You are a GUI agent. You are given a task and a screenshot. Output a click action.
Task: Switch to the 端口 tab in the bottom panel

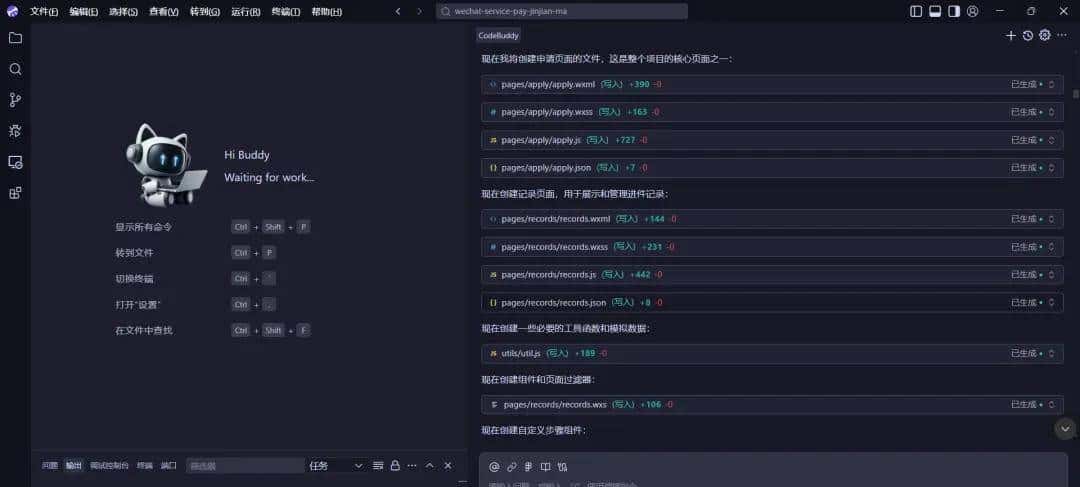[x=169, y=466]
